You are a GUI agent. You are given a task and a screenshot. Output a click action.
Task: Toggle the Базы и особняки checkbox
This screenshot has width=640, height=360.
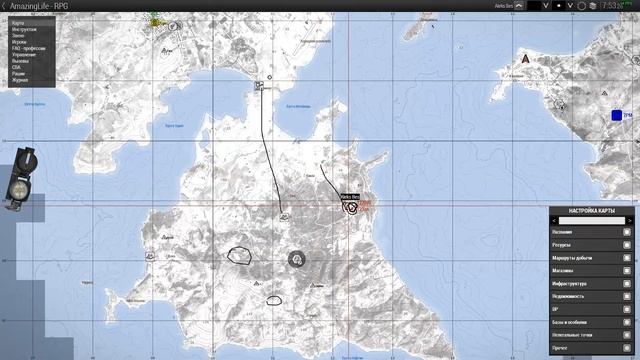(627, 322)
